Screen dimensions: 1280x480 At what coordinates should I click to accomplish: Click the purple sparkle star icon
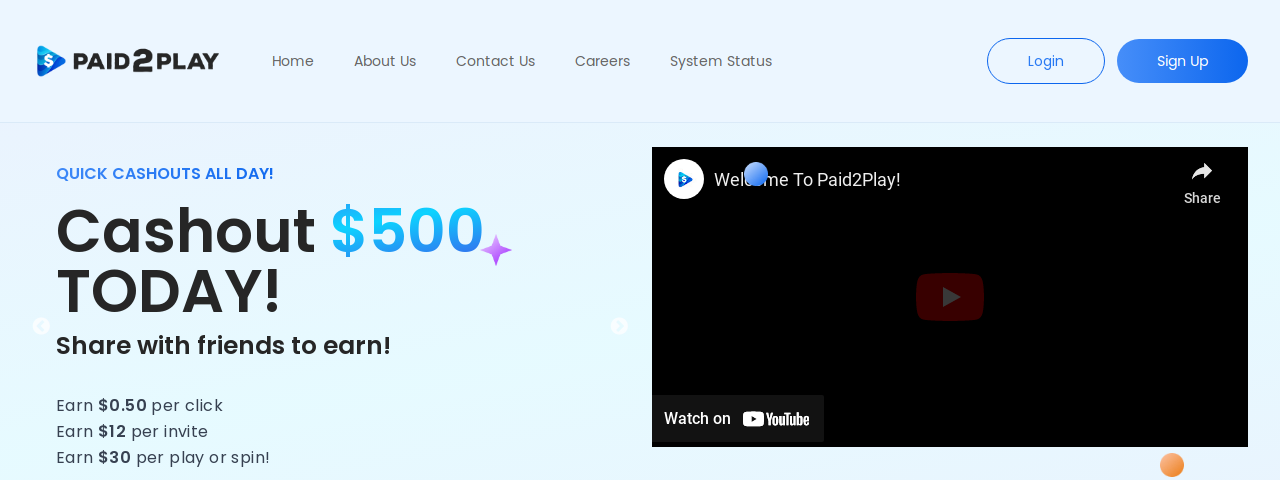[x=496, y=250]
